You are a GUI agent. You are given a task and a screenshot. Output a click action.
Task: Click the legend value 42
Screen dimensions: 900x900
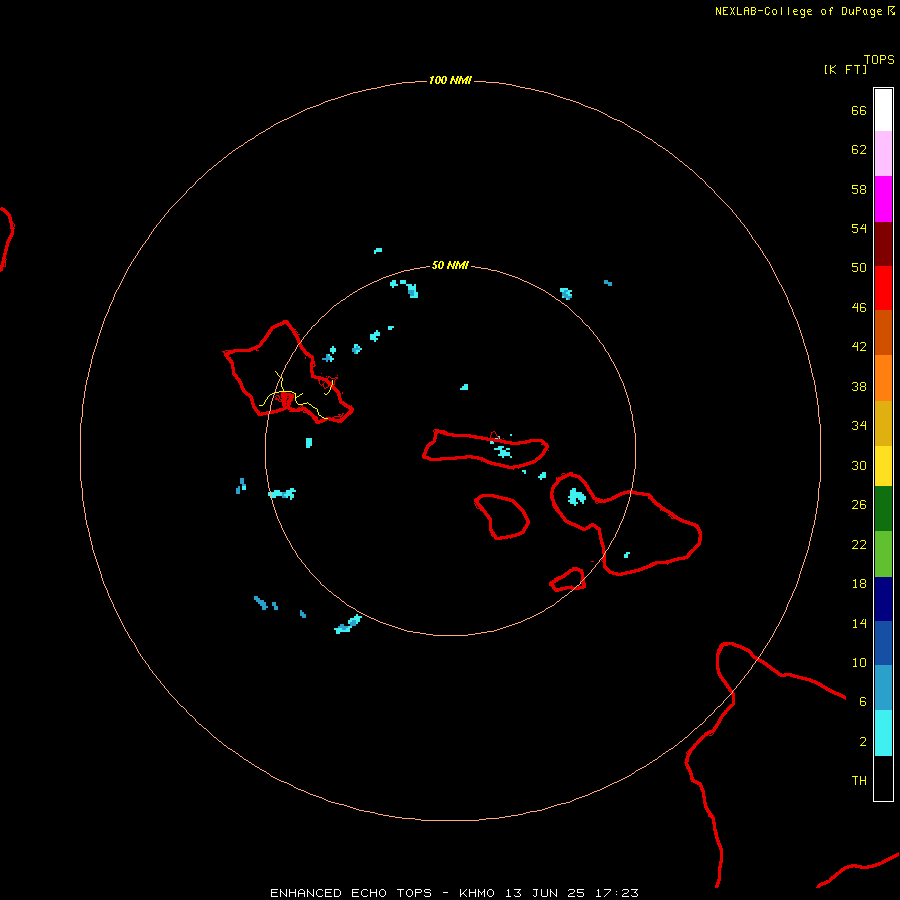tap(859, 347)
